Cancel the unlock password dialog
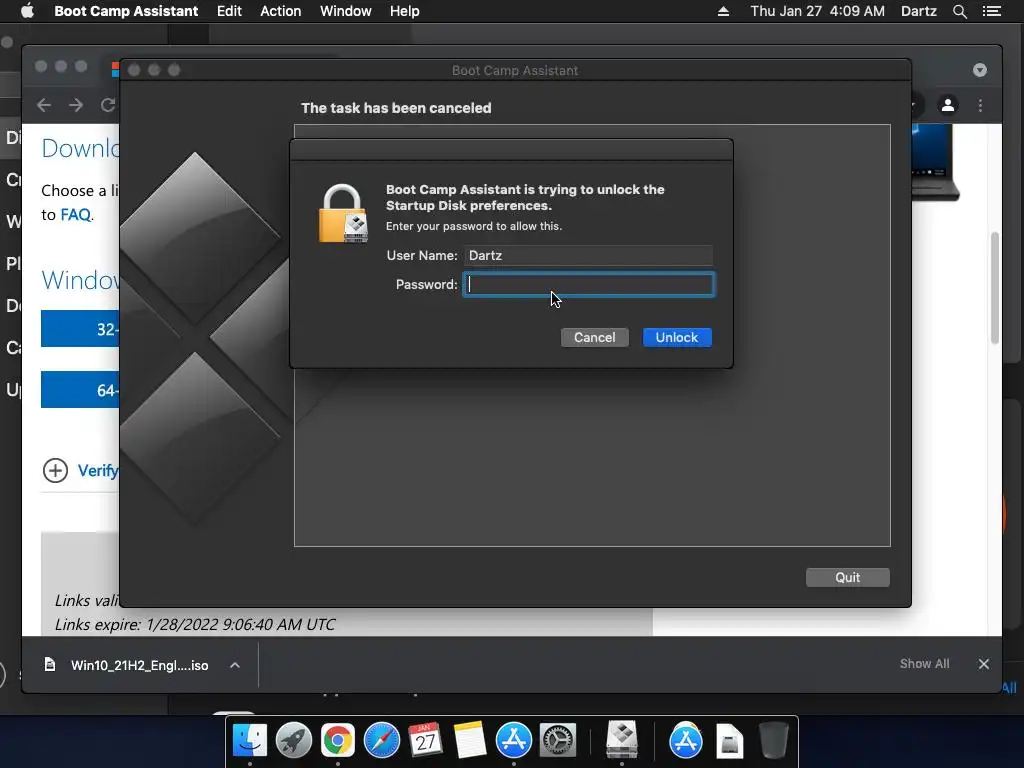Image resolution: width=1024 pixels, height=768 pixels. click(594, 338)
